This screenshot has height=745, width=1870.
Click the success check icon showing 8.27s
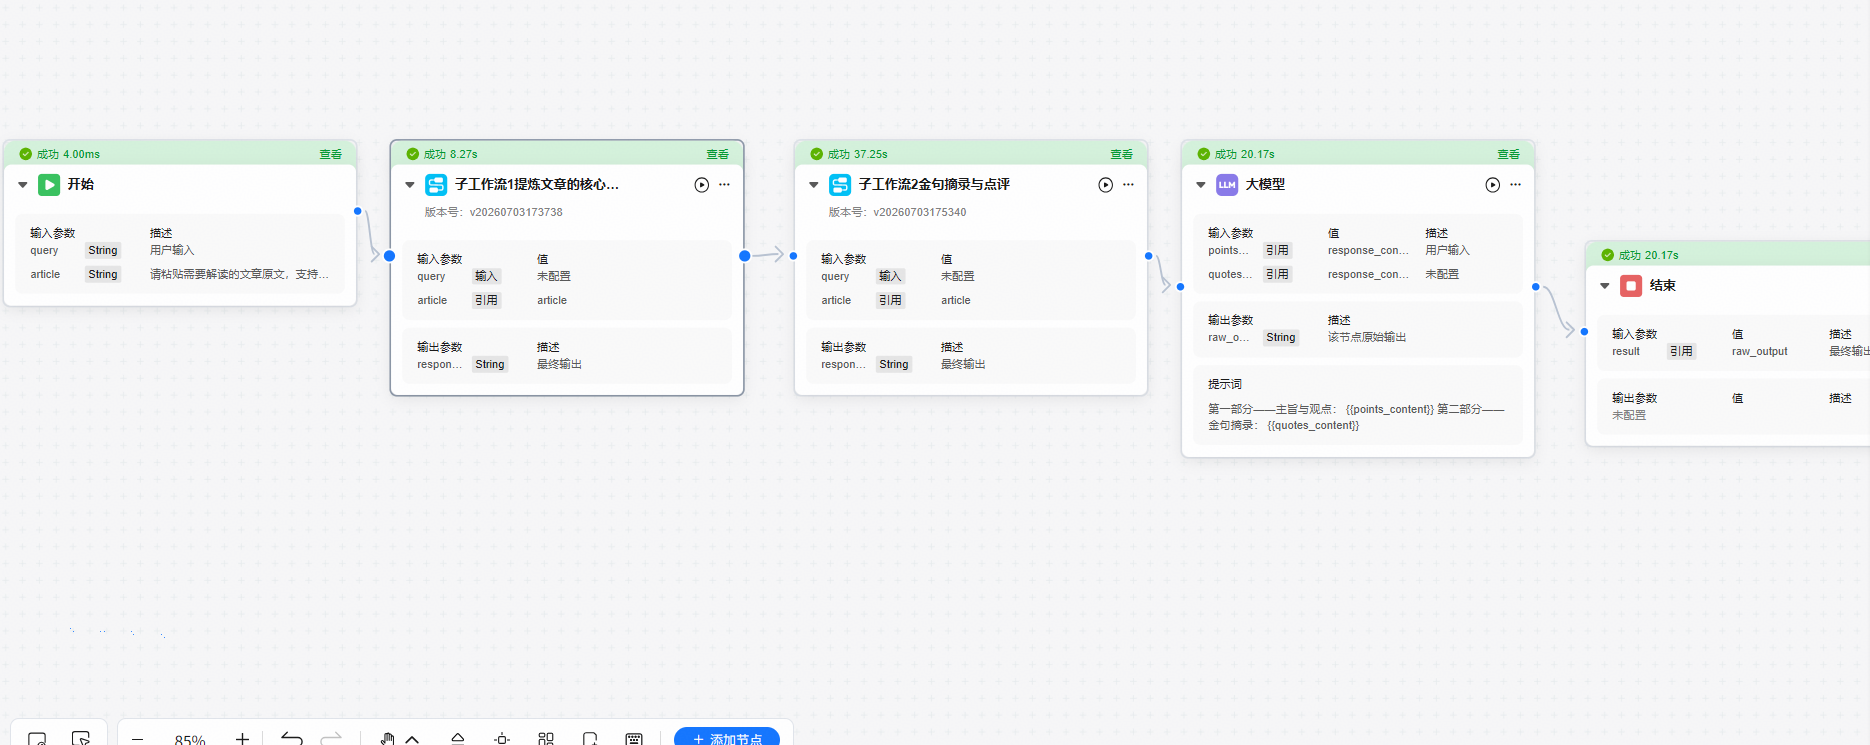coord(413,154)
